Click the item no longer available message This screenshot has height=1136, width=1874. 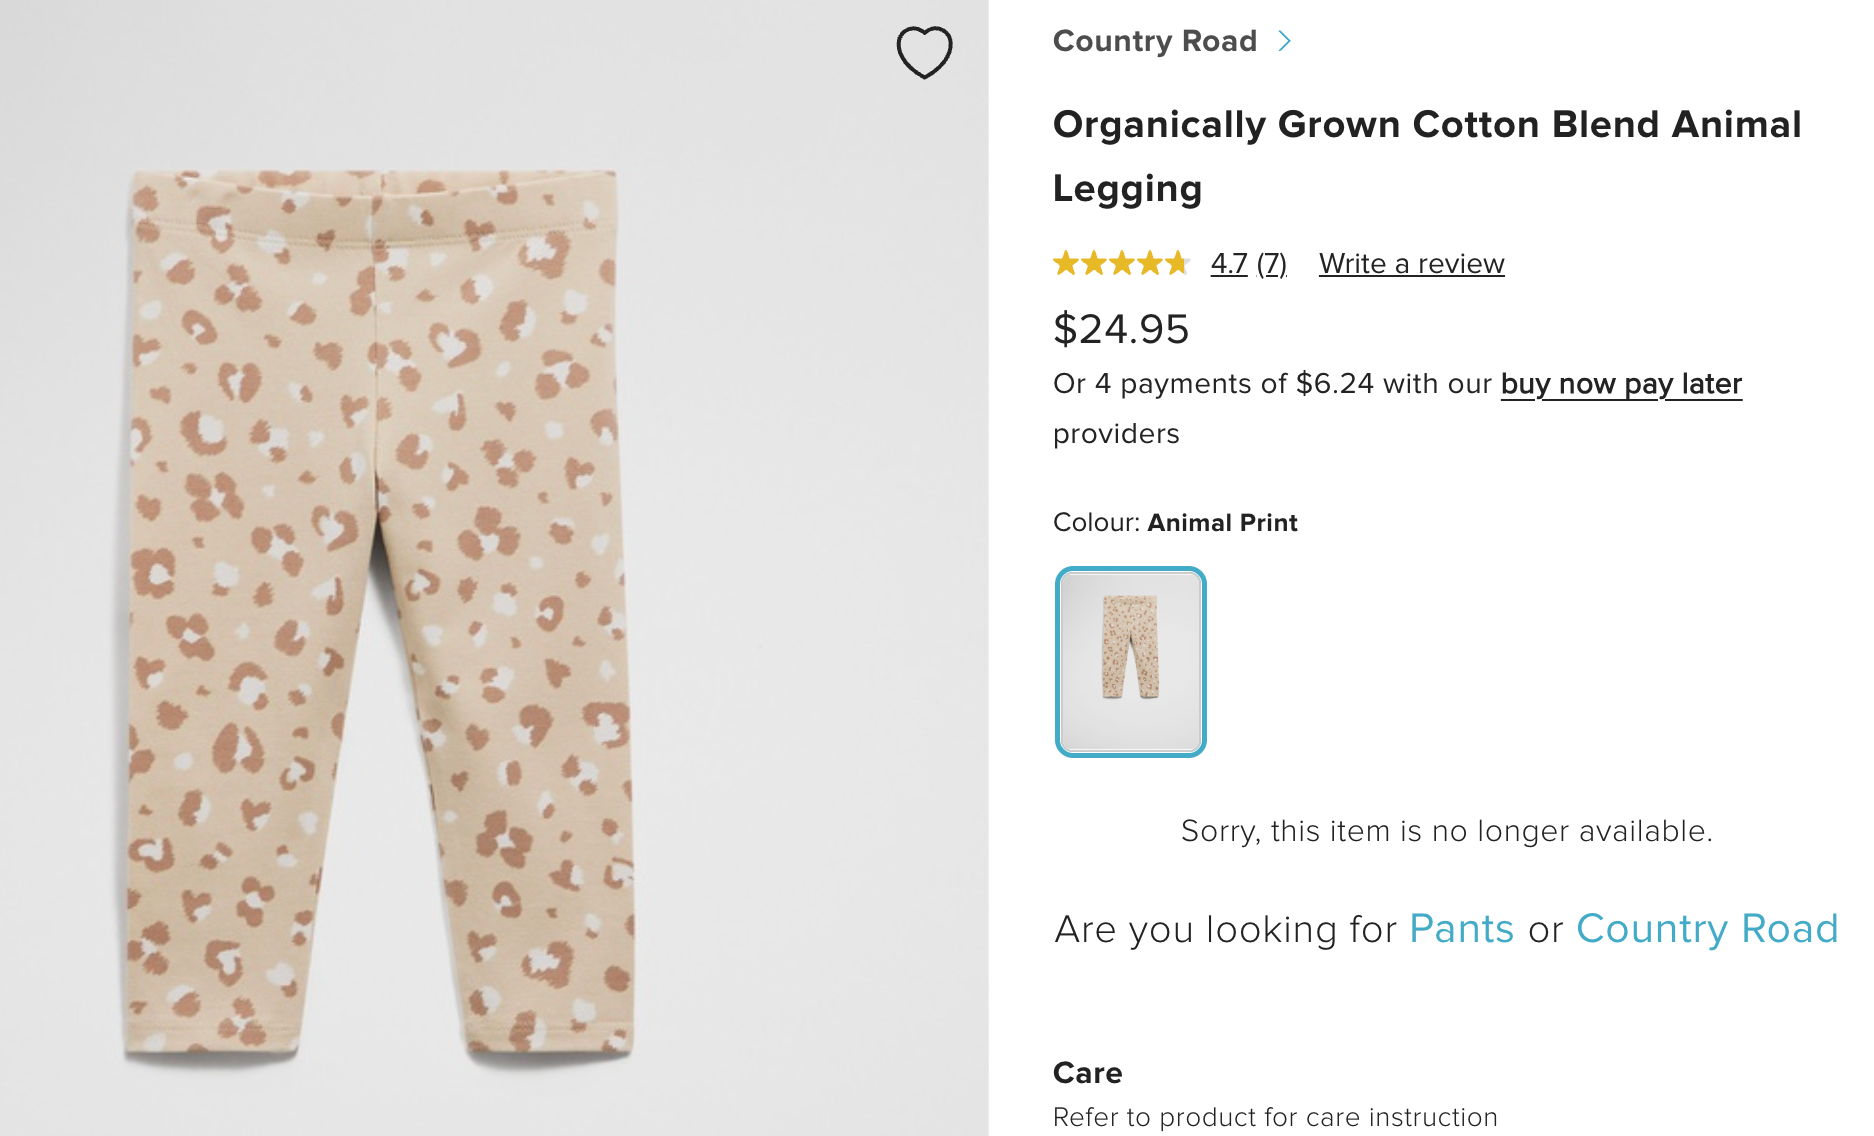1446,831
